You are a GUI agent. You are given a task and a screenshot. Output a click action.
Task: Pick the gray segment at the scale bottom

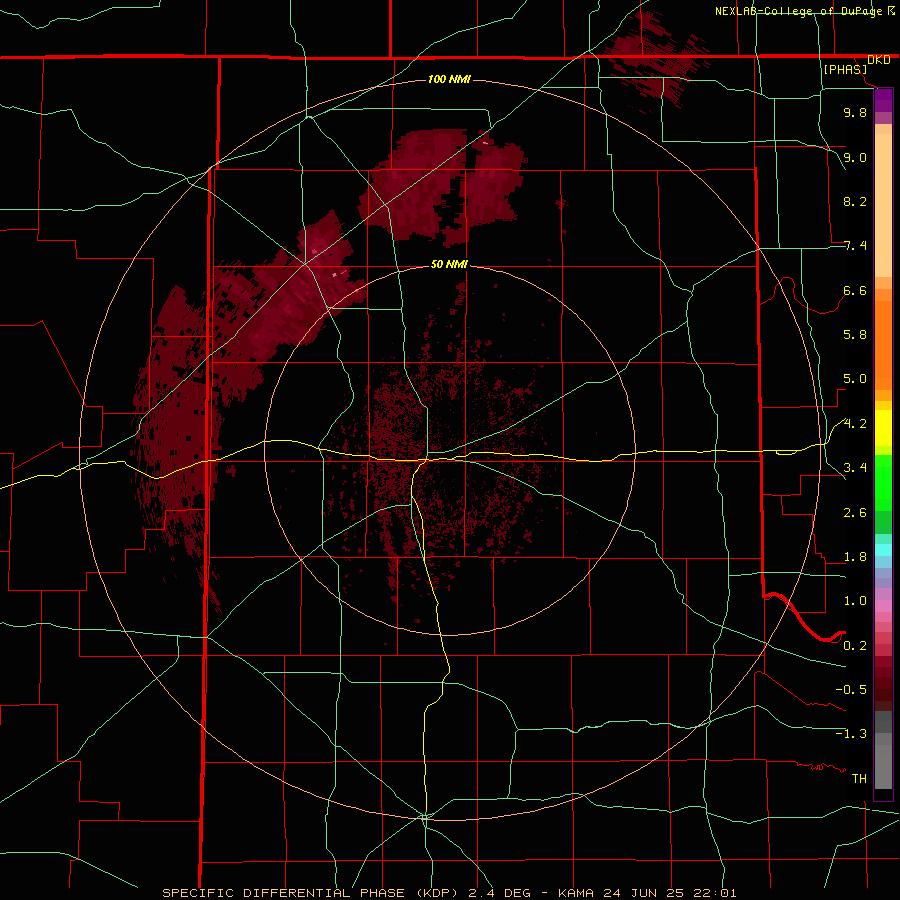[x=883, y=766]
